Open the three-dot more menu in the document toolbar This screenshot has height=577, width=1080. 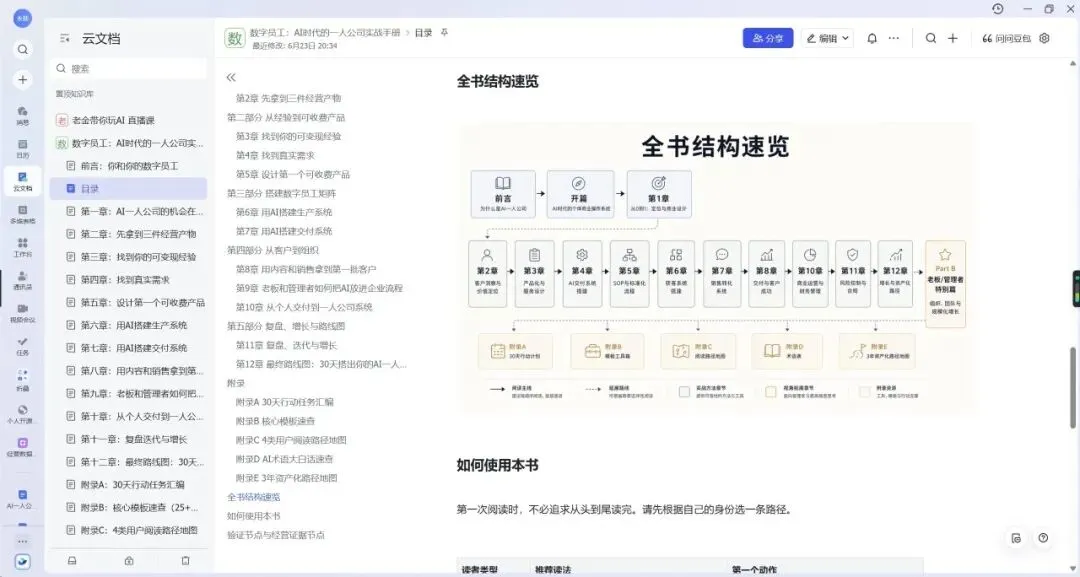[893, 39]
